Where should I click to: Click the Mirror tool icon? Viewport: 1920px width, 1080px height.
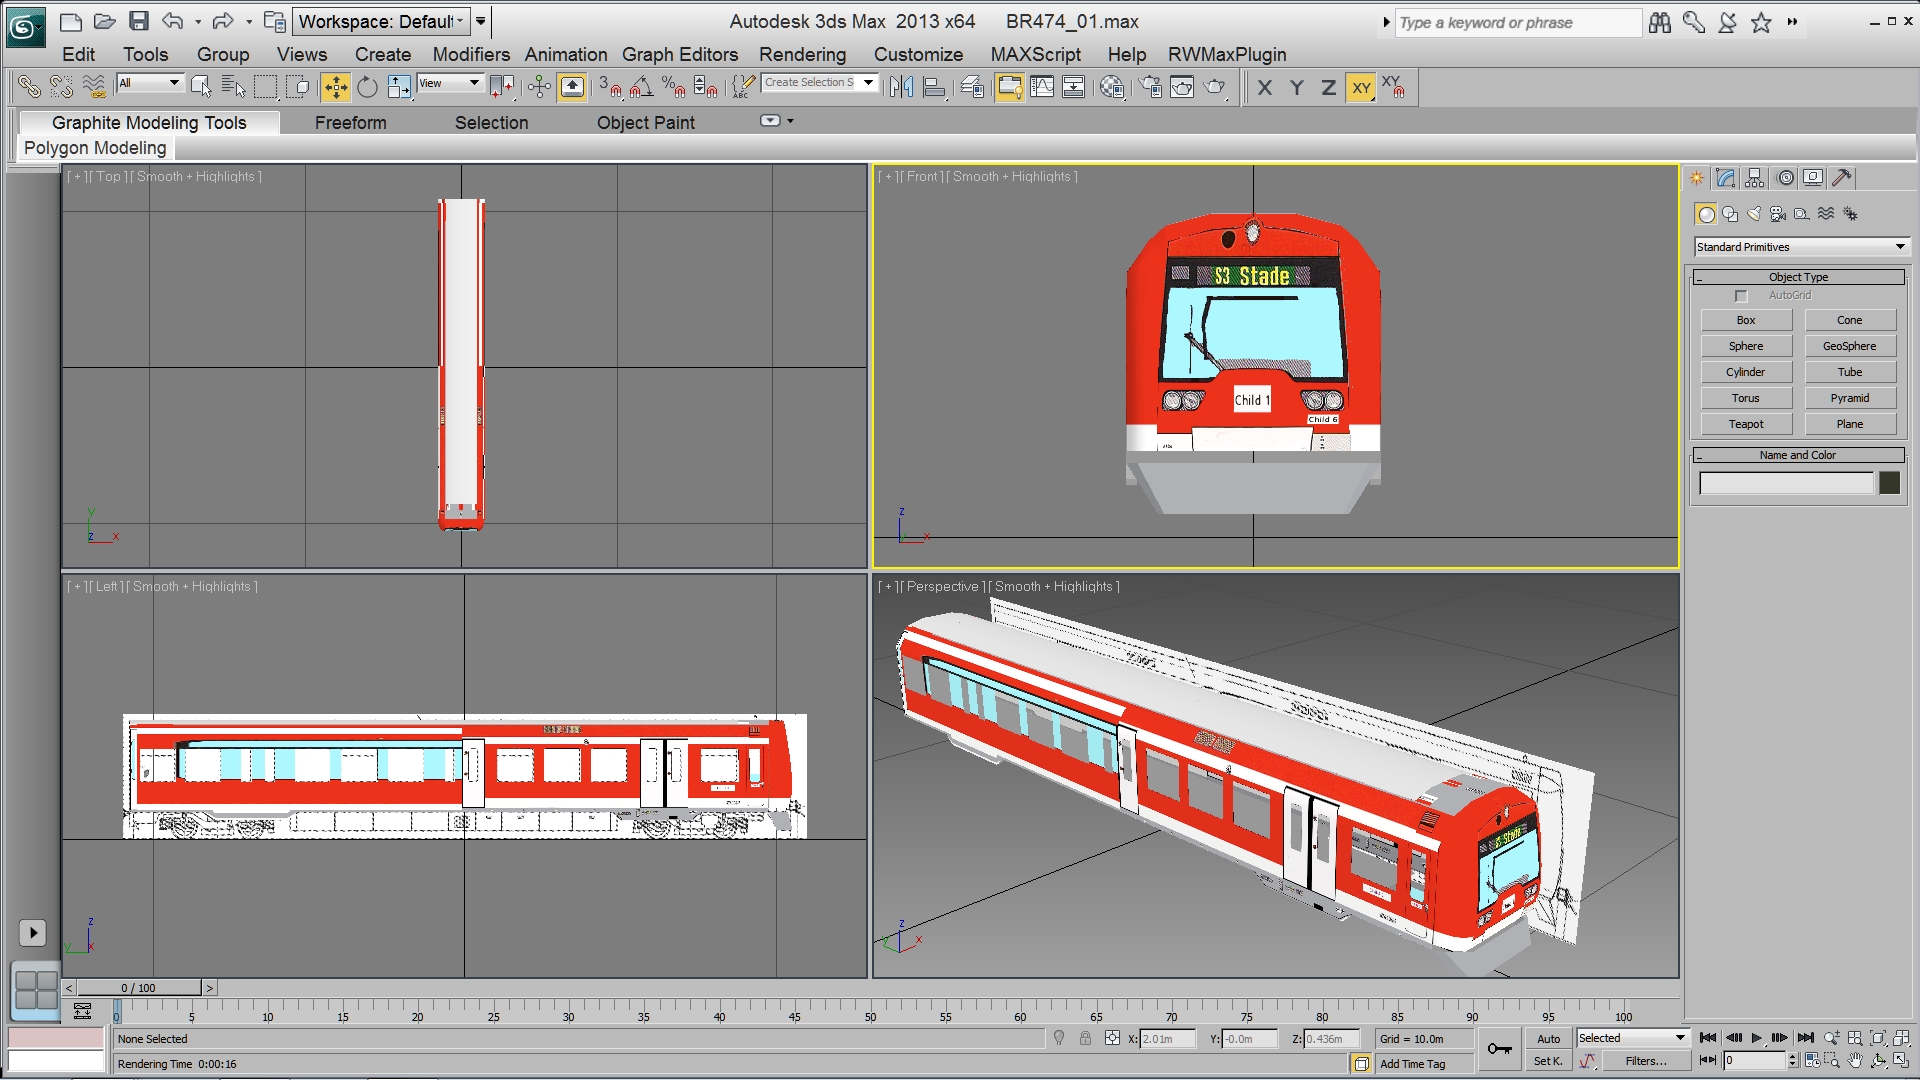point(901,88)
